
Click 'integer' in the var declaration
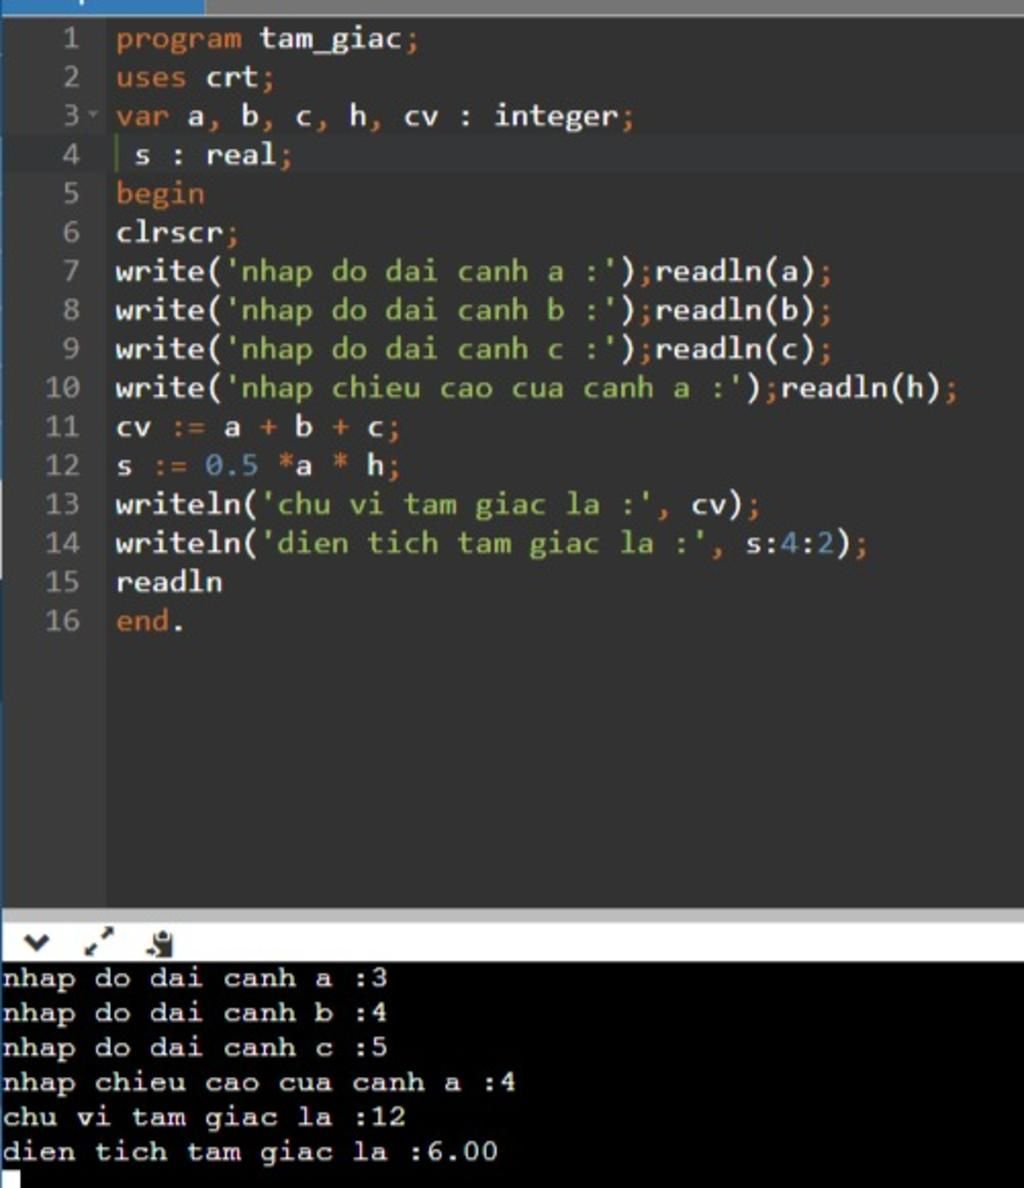pos(556,116)
